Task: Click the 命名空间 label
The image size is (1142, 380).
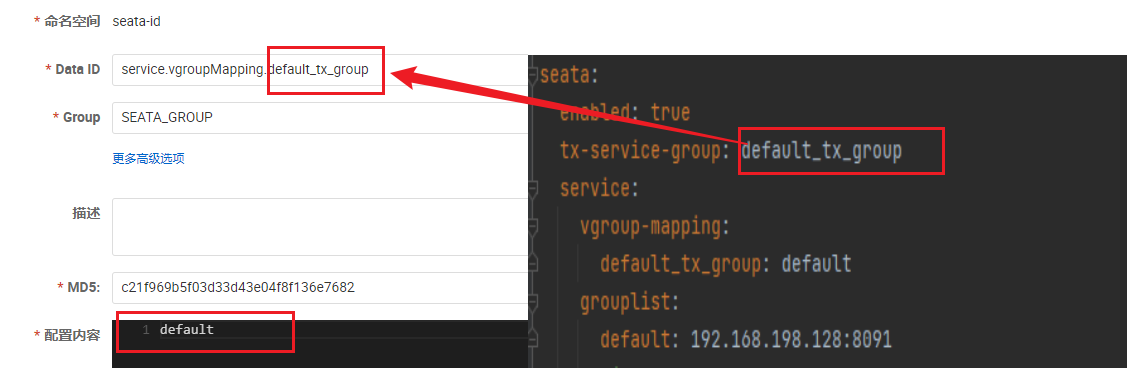Action: click(x=72, y=22)
